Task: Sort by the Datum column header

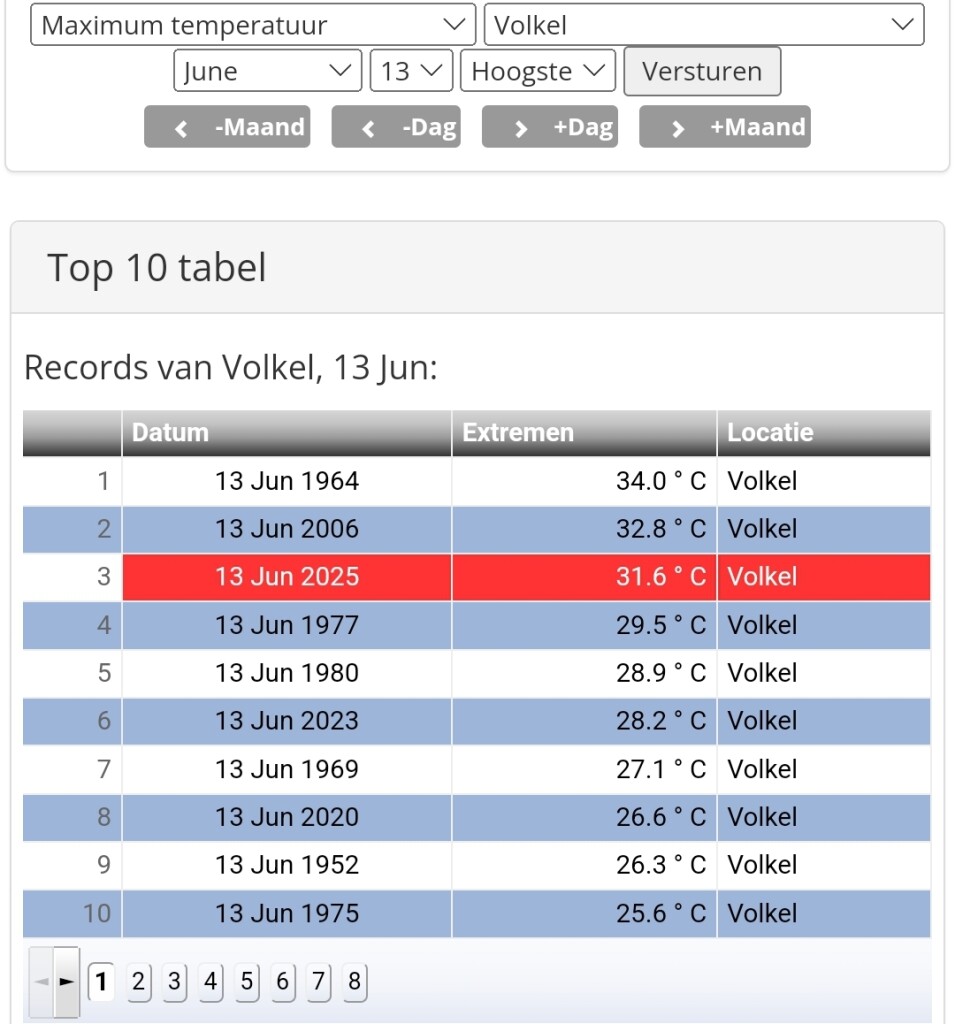Action: point(287,433)
